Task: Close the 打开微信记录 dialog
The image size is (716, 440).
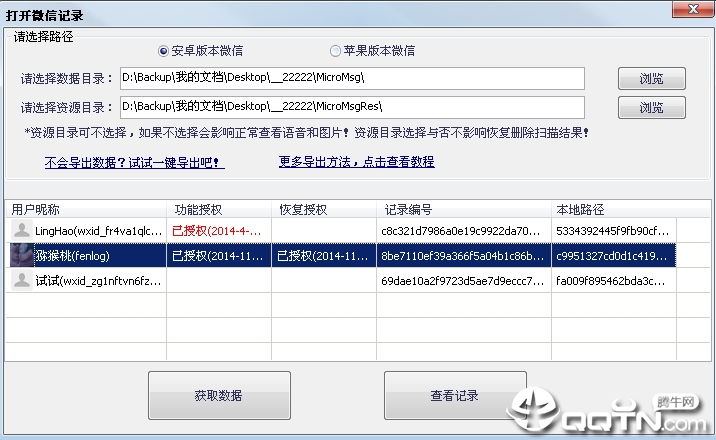Action: [693, 9]
